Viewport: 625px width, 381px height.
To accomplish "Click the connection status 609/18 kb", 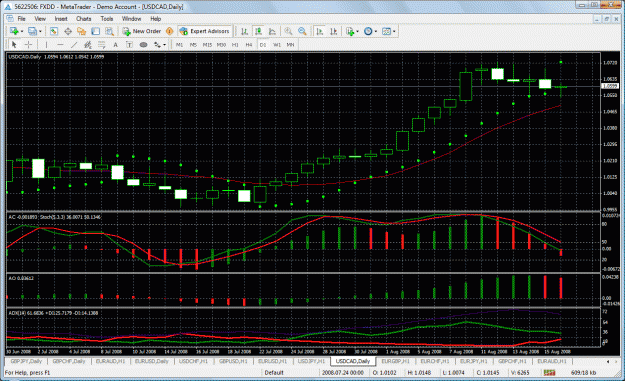I will pos(584,373).
